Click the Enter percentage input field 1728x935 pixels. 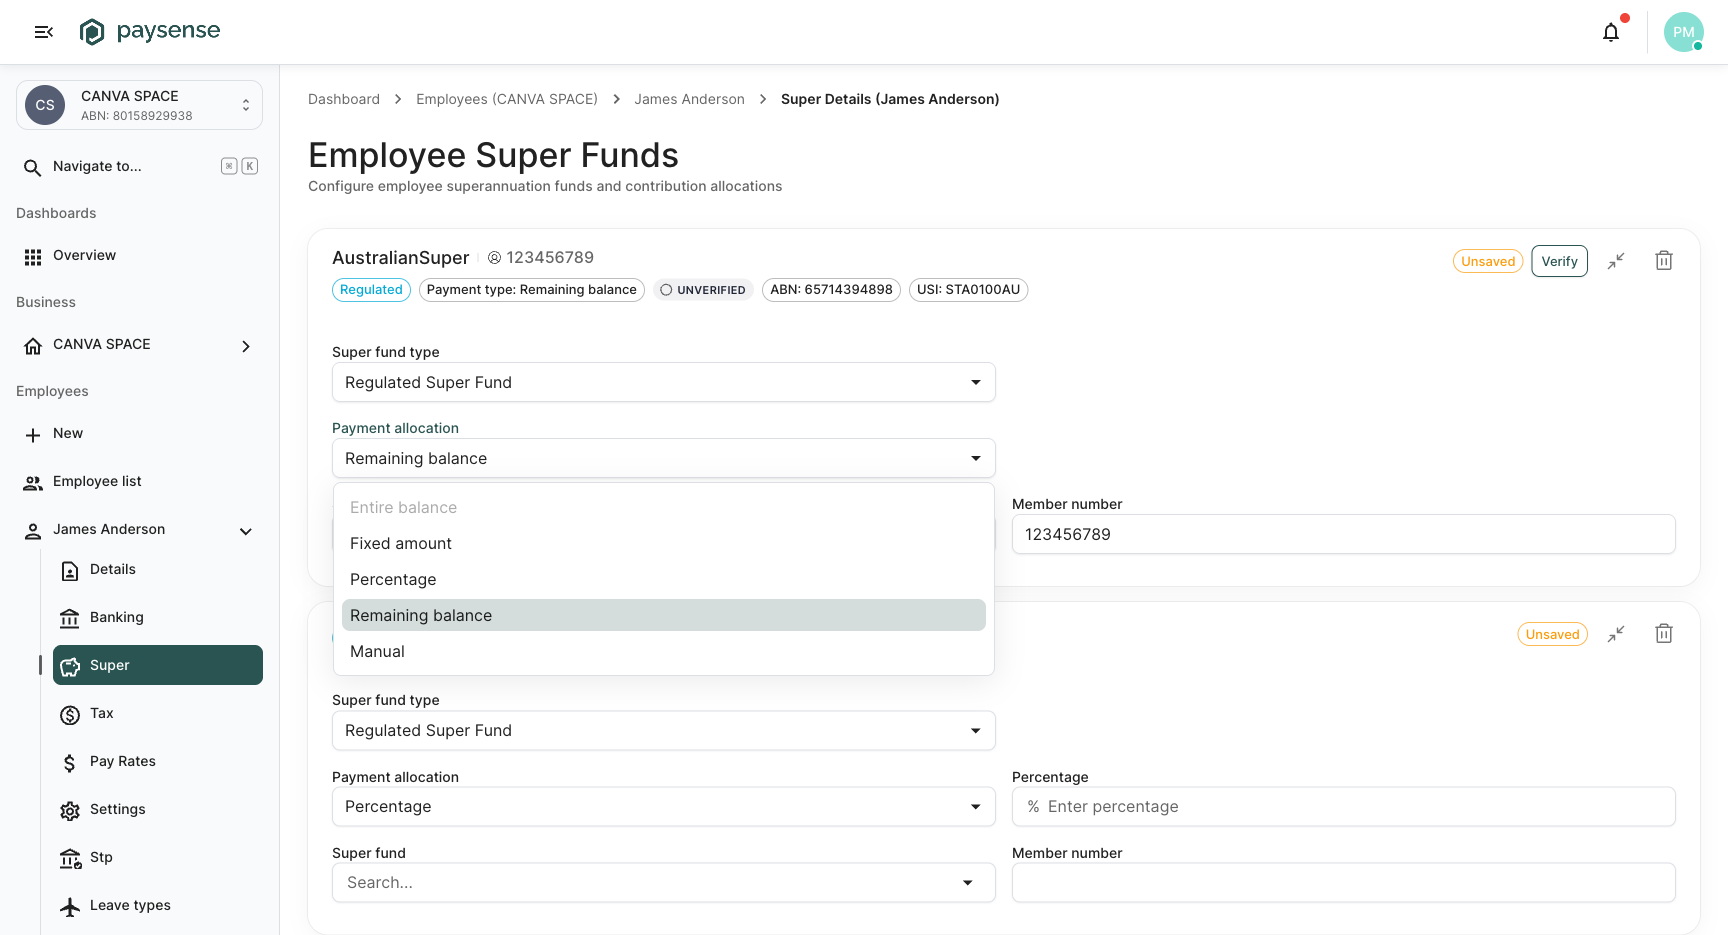(1344, 806)
